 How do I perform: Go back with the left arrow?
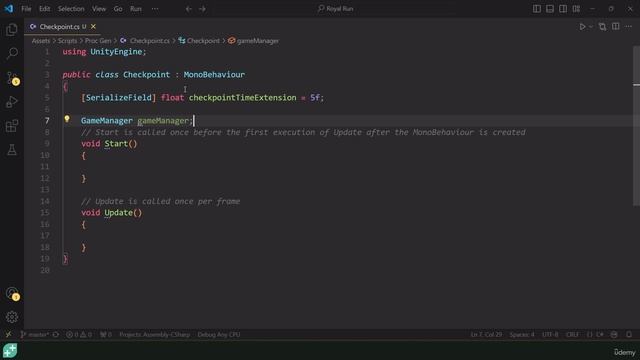tap(189, 9)
